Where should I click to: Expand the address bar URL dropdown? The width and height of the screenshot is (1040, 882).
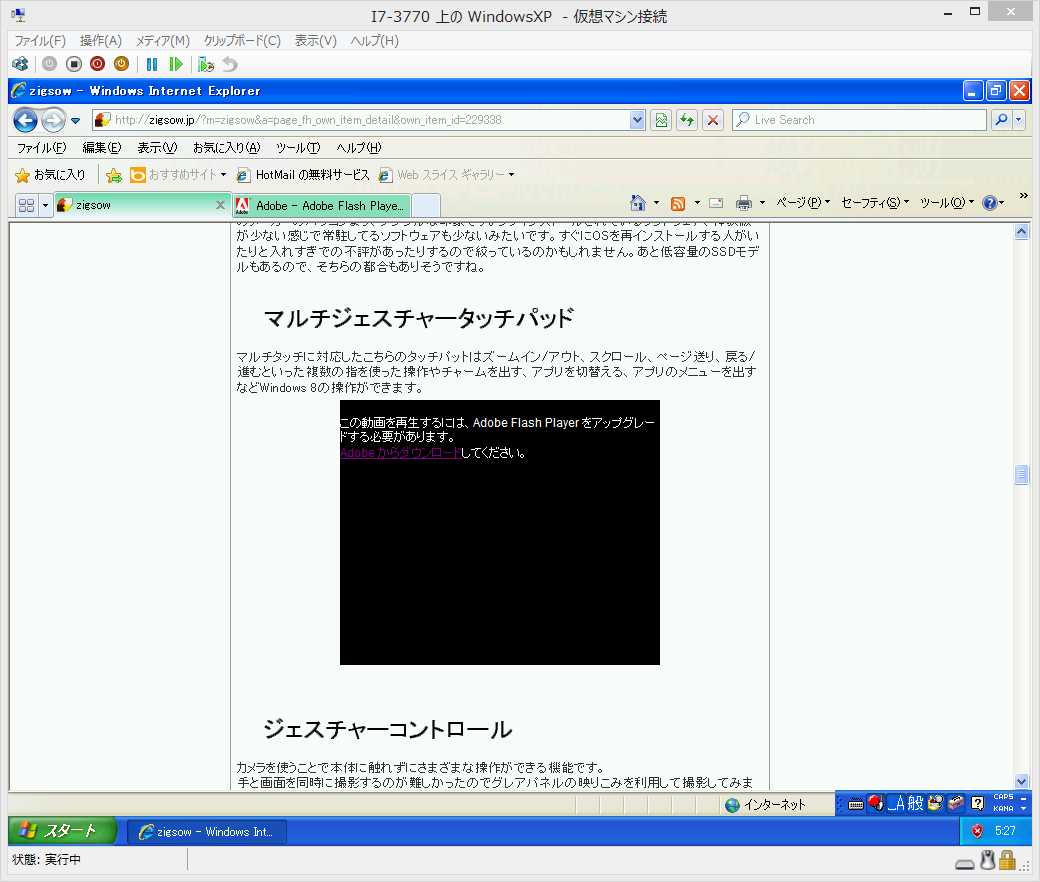637,120
